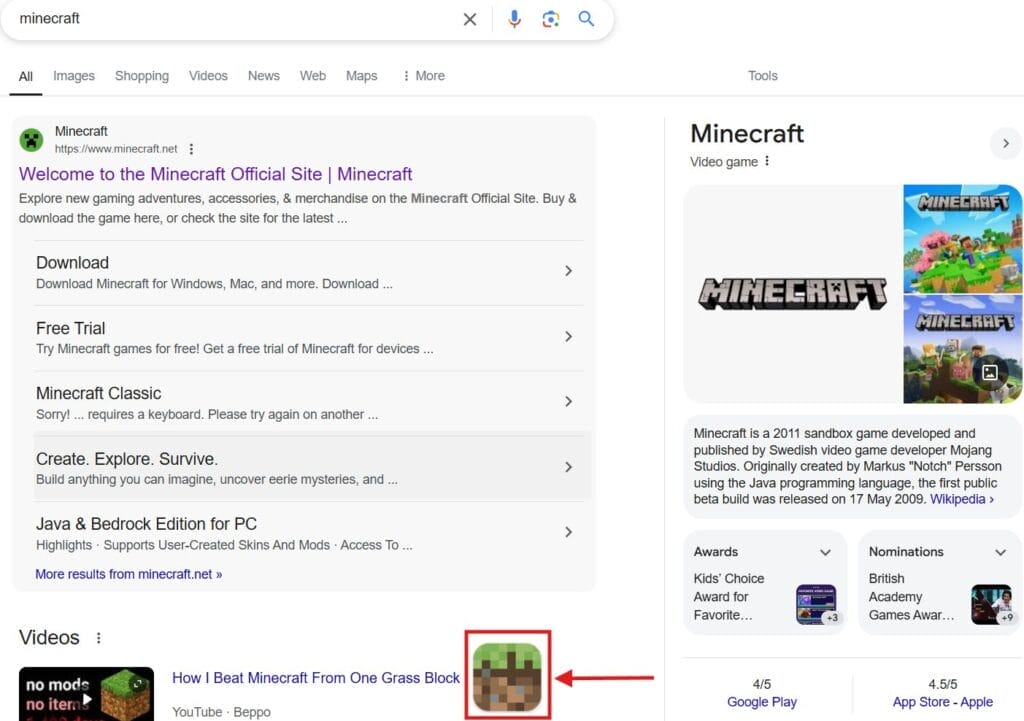Image resolution: width=1024 pixels, height=721 pixels.
Task: Open Google Lens image search
Action: tap(550, 18)
